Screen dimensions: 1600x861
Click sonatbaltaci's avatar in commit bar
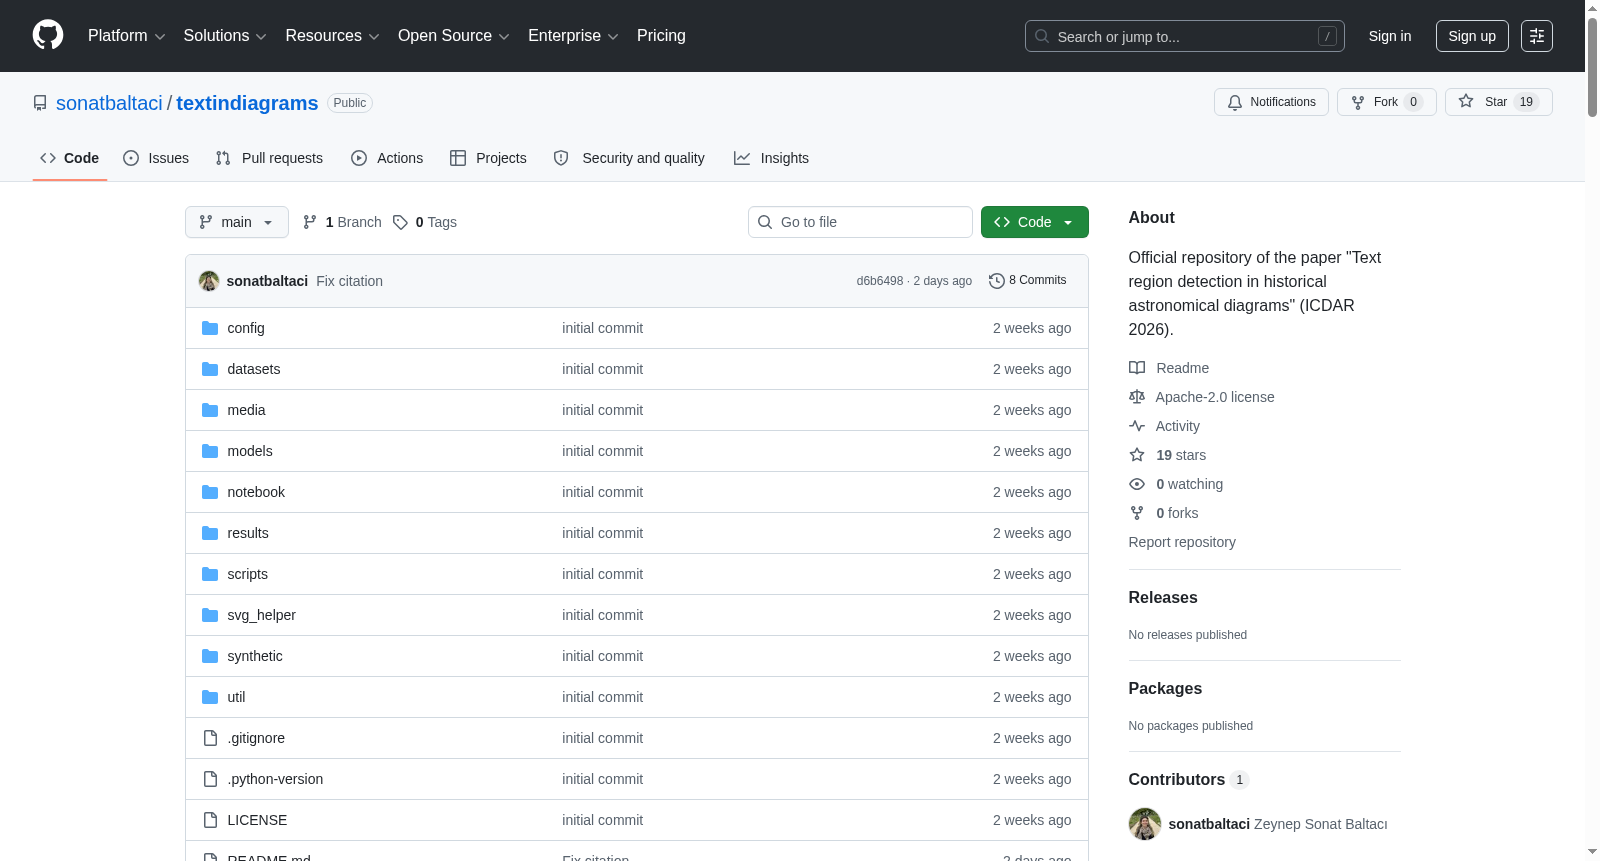[x=209, y=281]
